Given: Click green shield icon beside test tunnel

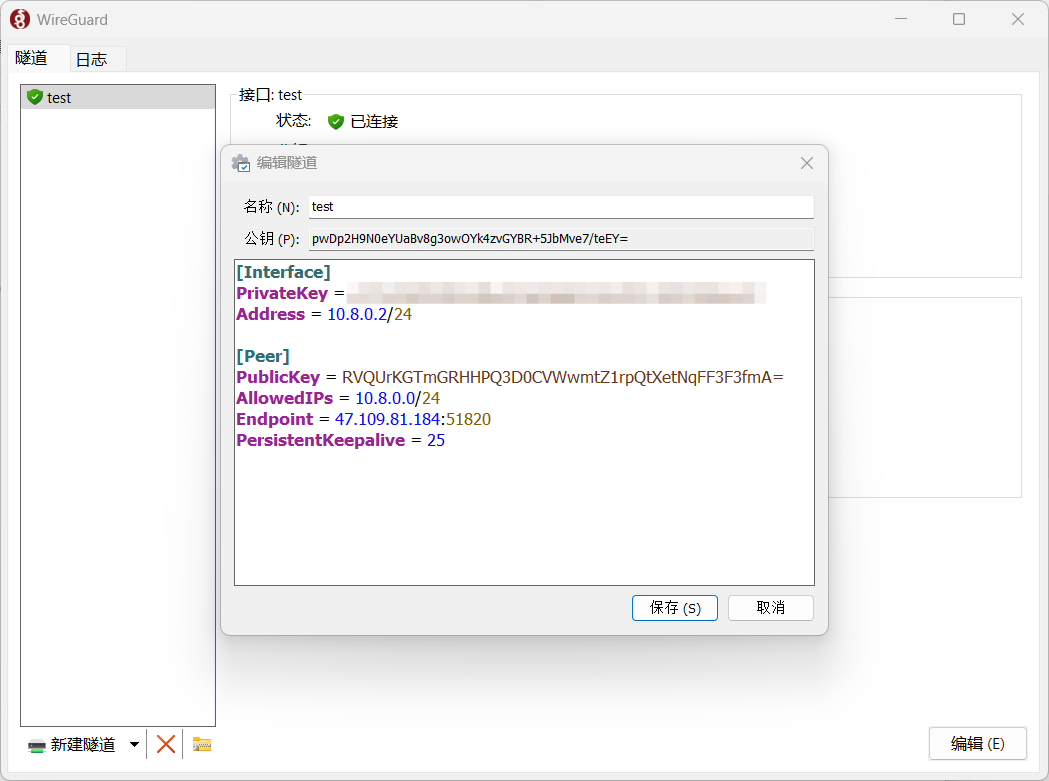Looking at the screenshot, I should pyautogui.click(x=35, y=98).
